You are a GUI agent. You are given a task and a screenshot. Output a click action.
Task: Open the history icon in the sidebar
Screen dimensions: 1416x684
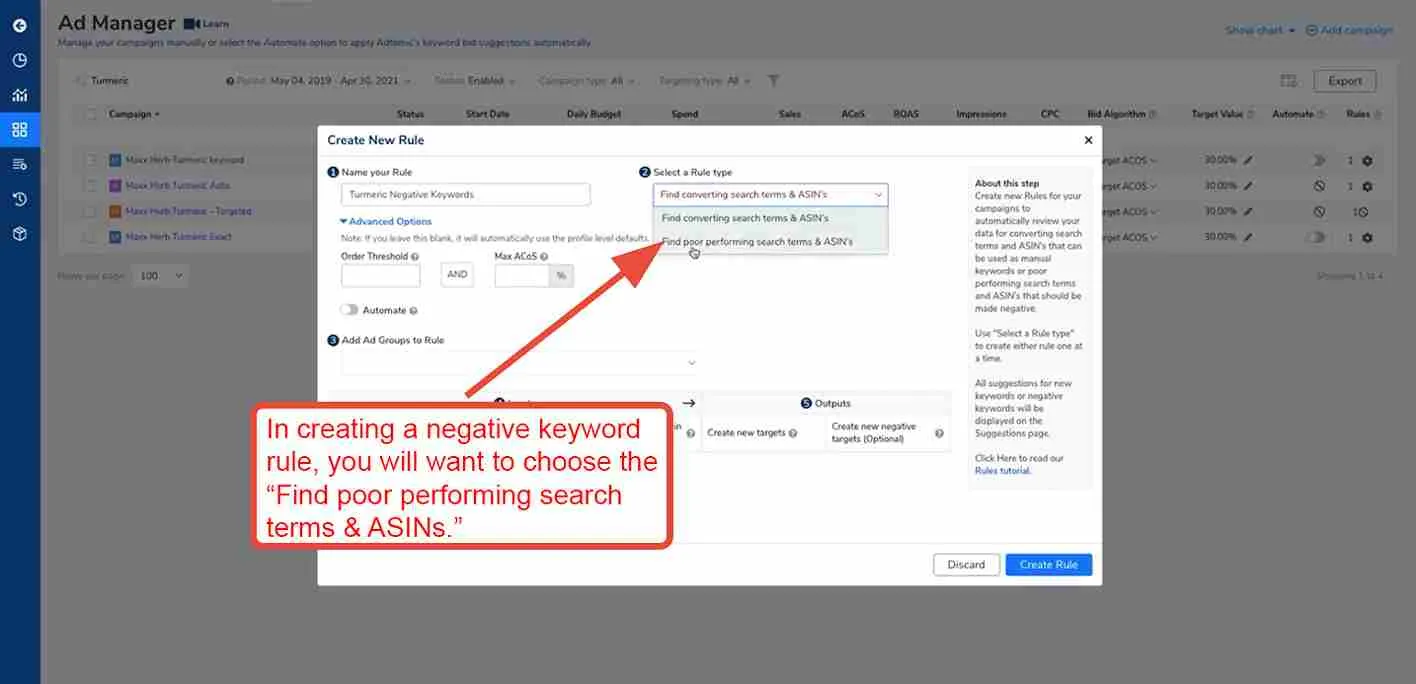20,198
